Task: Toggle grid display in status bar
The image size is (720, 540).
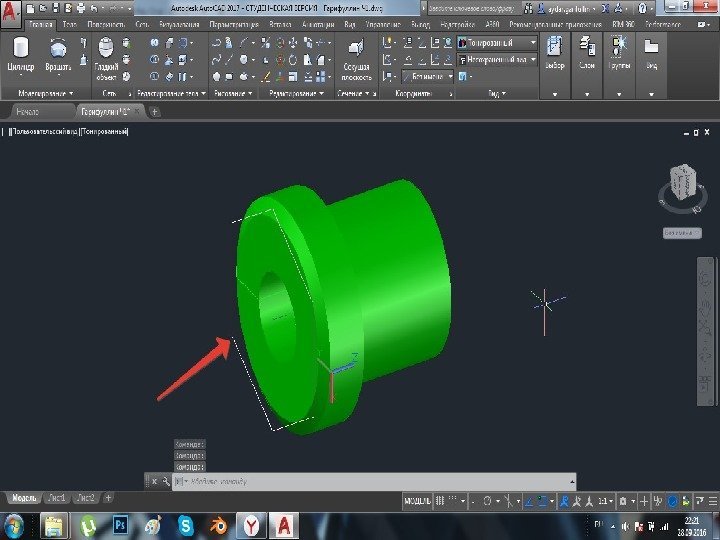Action: 441,499
